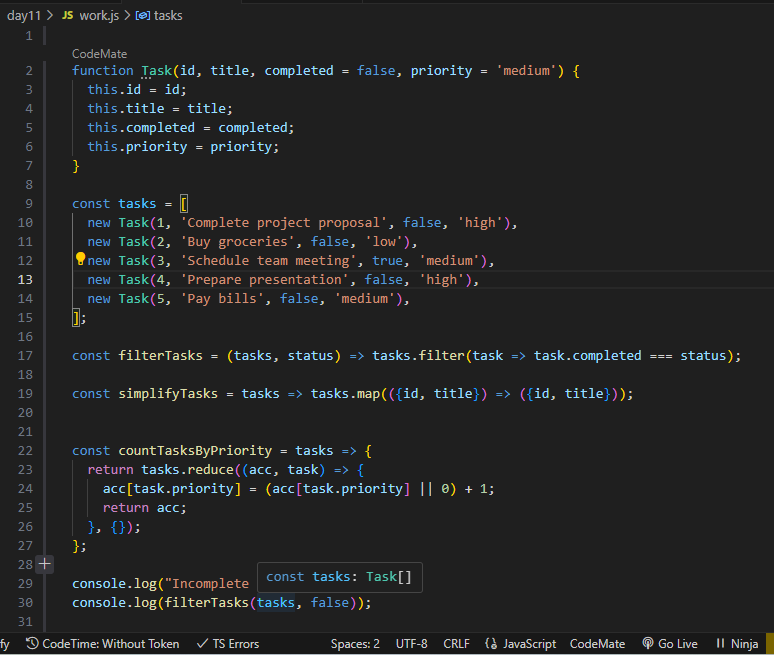Click the Go Live broadcast icon
This screenshot has width=774, height=655.
pyautogui.click(x=648, y=643)
